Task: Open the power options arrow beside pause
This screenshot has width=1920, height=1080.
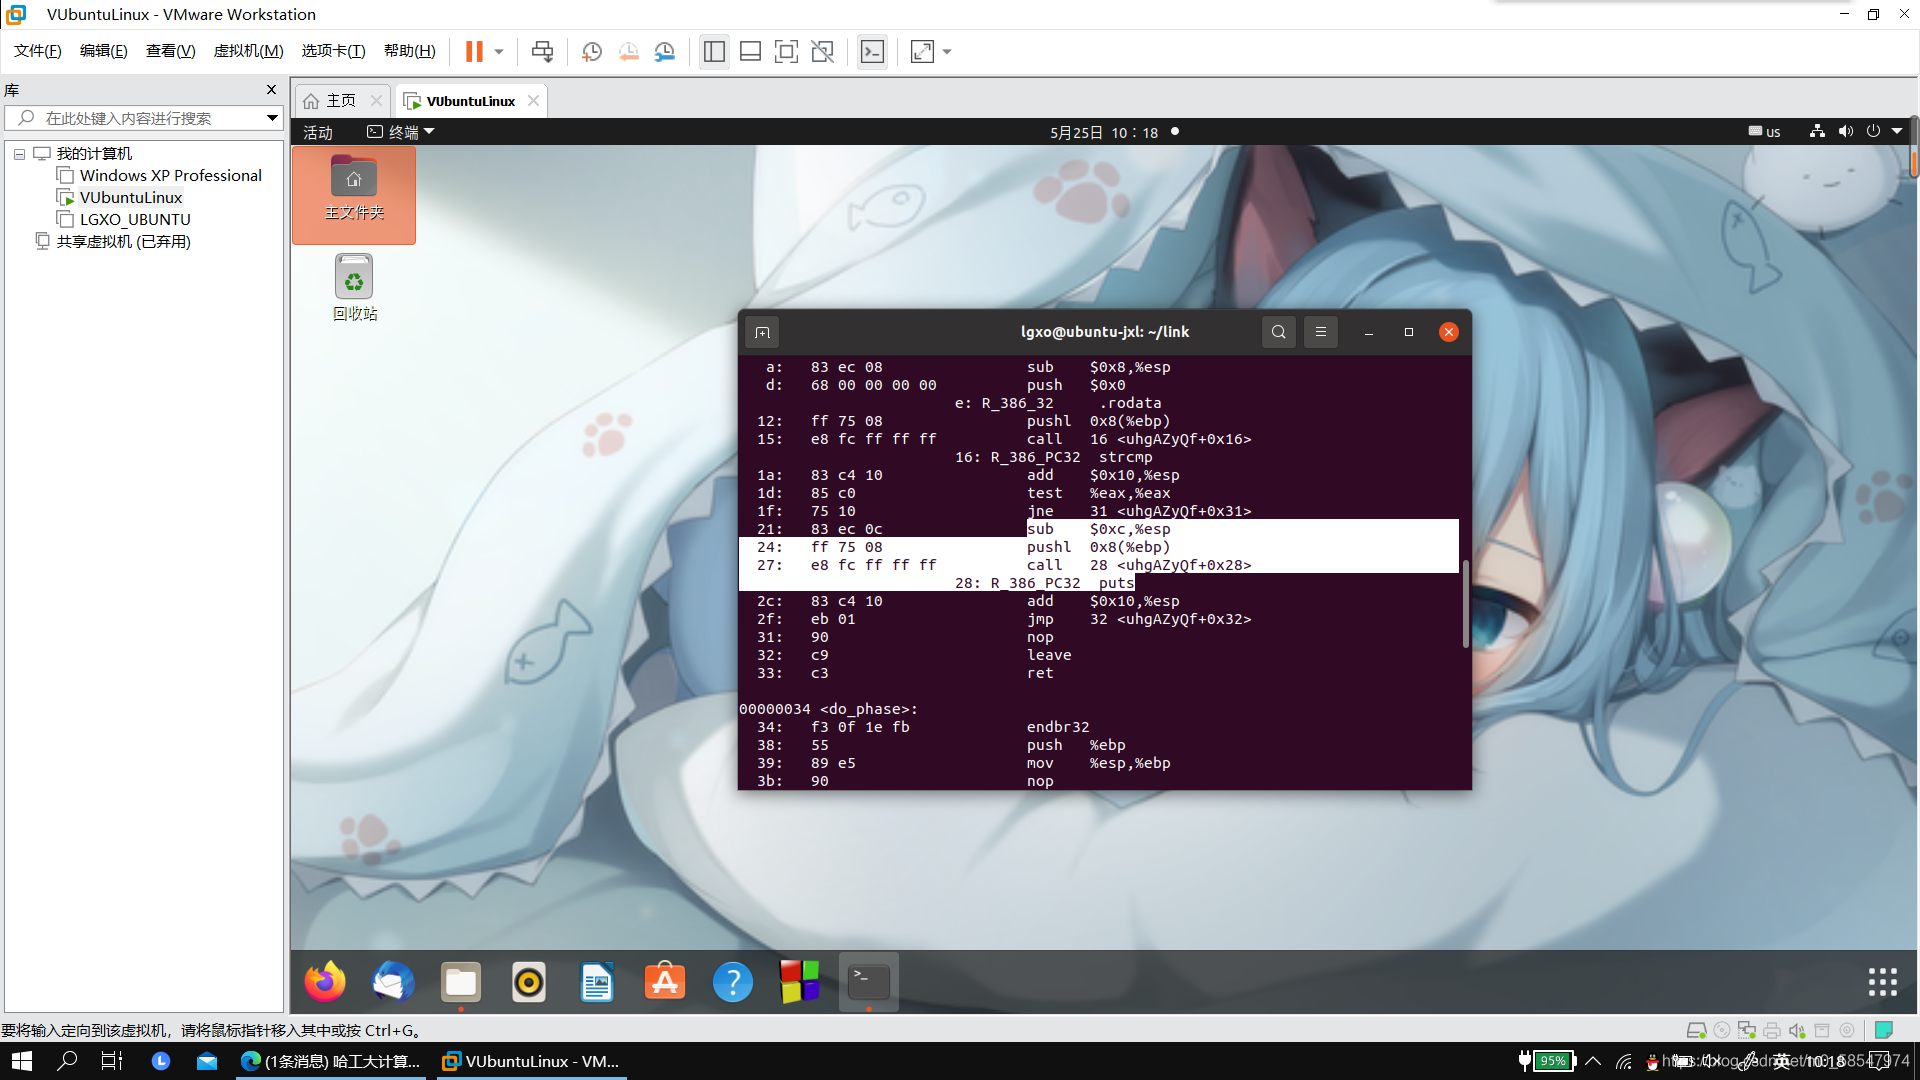Action: click(499, 51)
